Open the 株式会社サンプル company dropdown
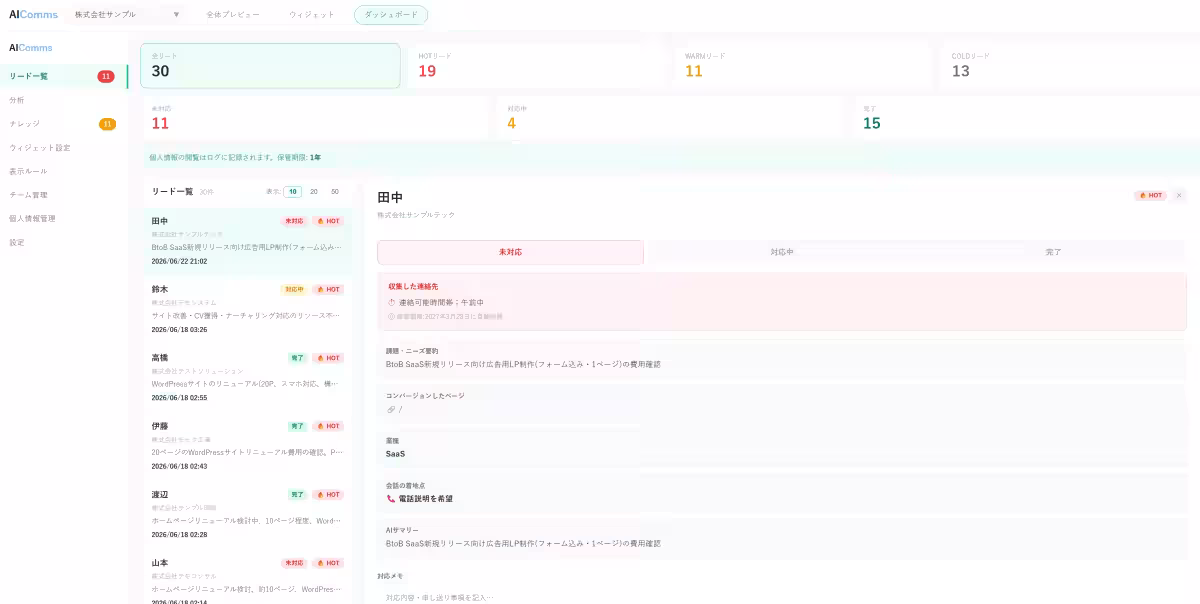This screenshot has height=604, width=1200. 127,15
